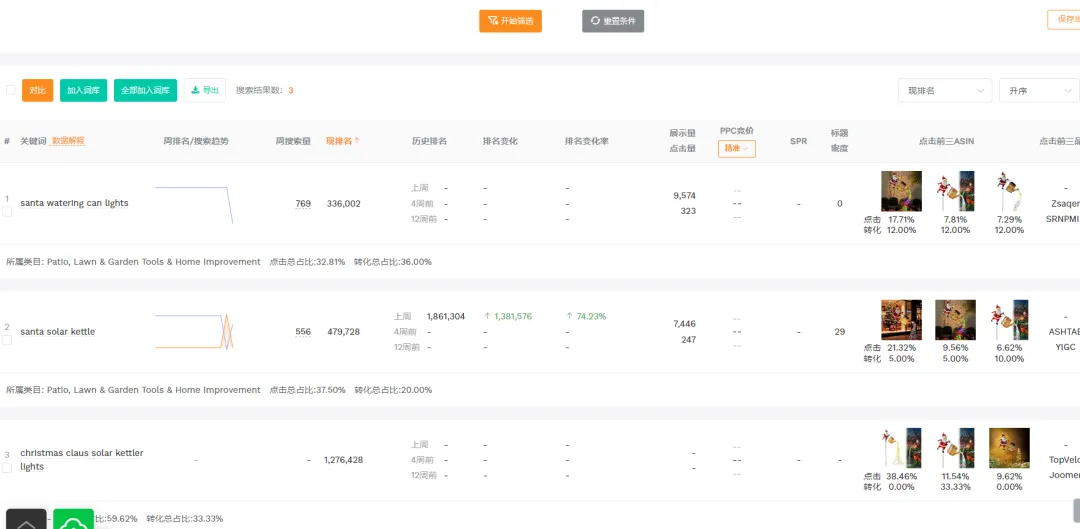This screenshot has height=529, width=1080.
Task: Open the 现排名 sort field dropdown
Action: tap(944, 91)
